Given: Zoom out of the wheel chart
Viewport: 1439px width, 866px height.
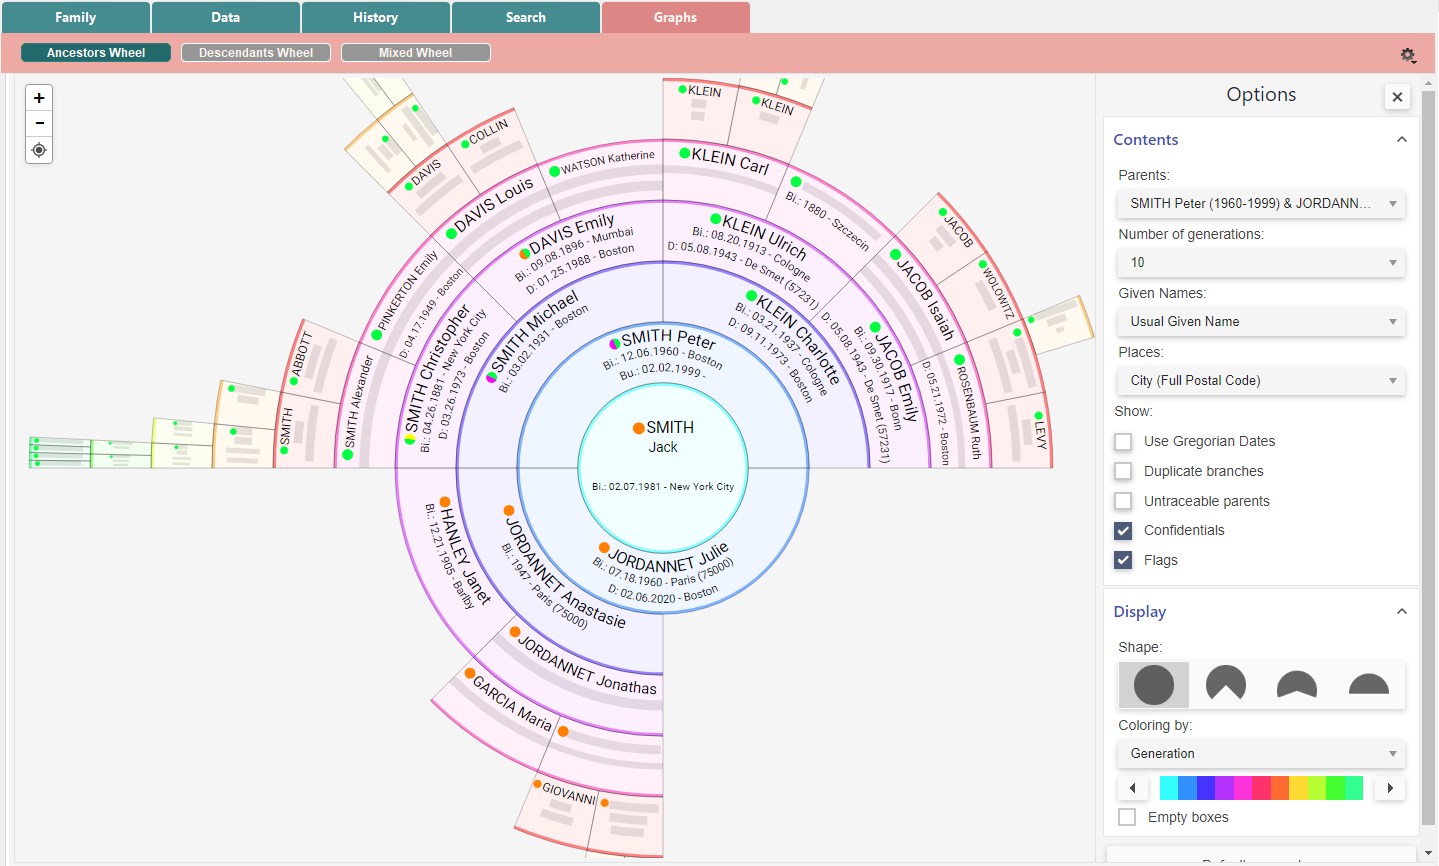Looking at the screenshot, I should coord(39,123).
